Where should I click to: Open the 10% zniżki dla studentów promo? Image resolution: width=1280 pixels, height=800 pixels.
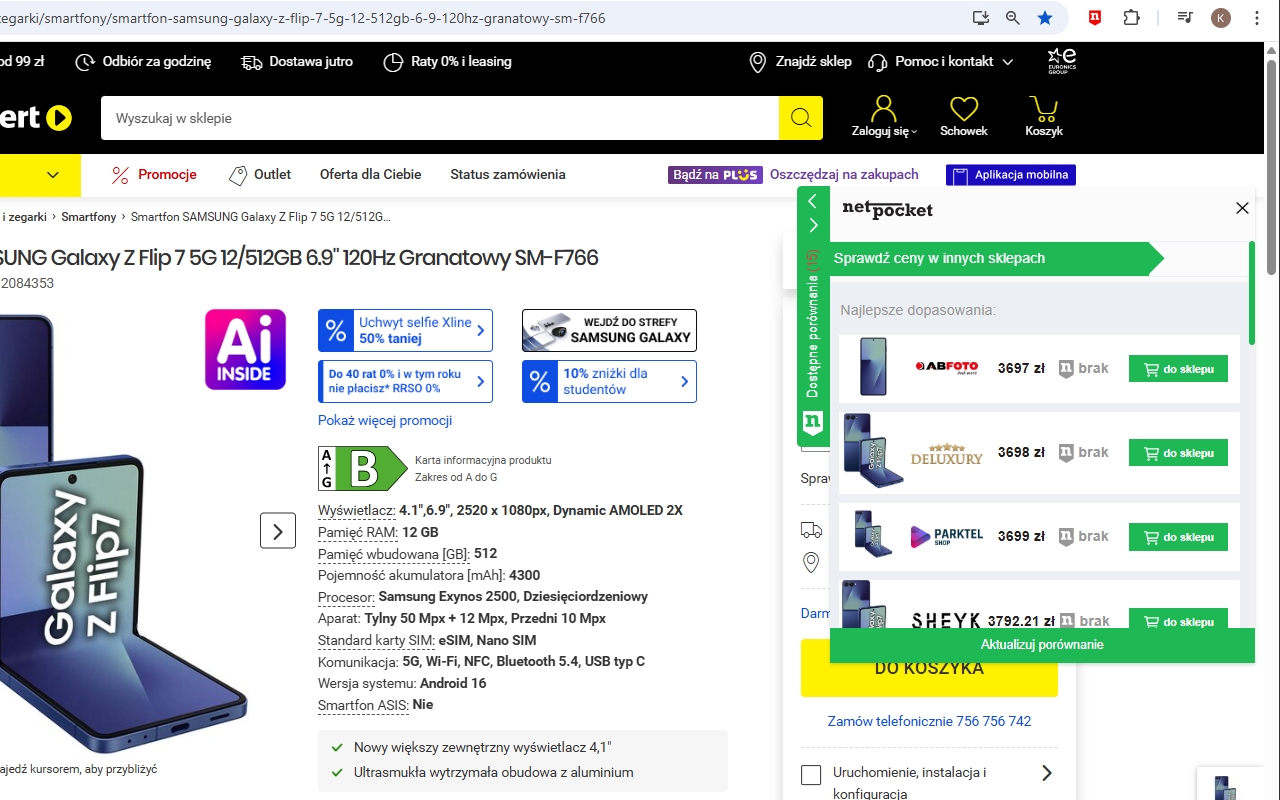click(x=609, y=381)
